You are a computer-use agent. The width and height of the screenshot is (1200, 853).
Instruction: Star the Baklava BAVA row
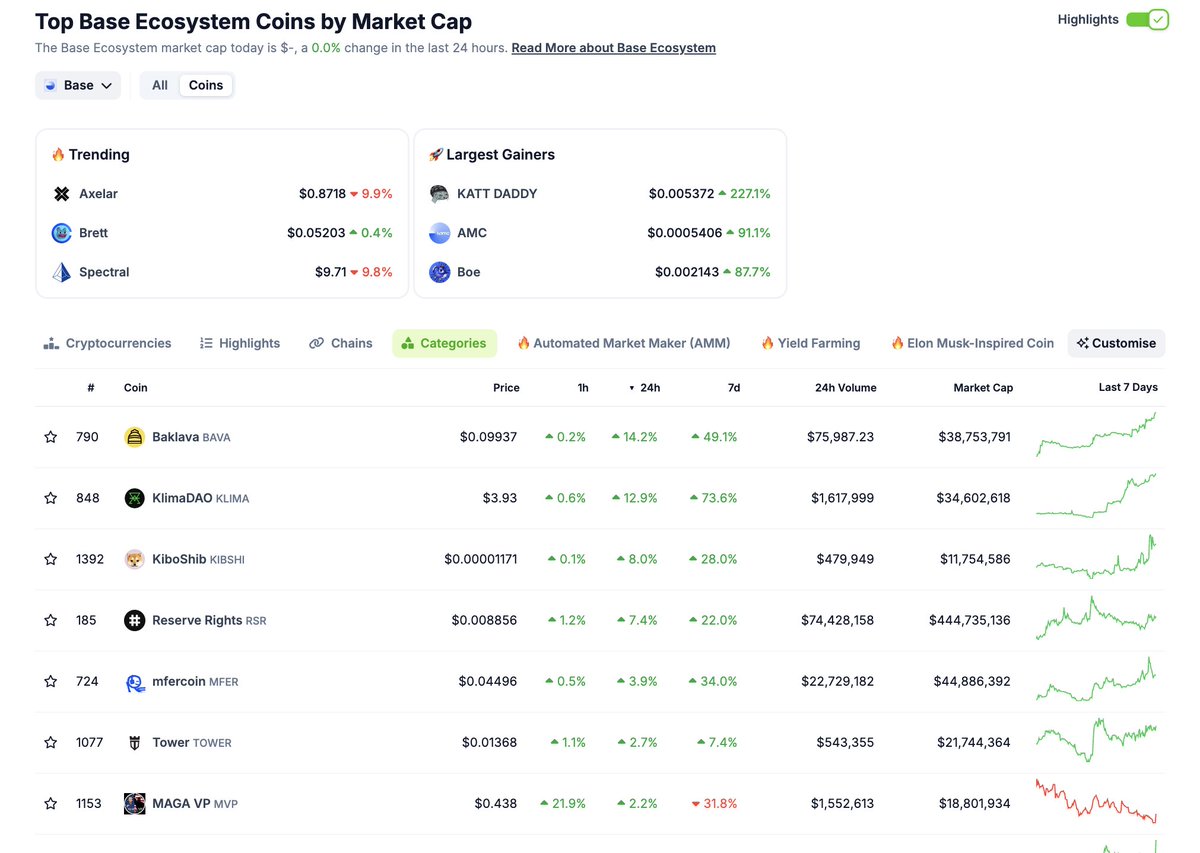(51, 437)
